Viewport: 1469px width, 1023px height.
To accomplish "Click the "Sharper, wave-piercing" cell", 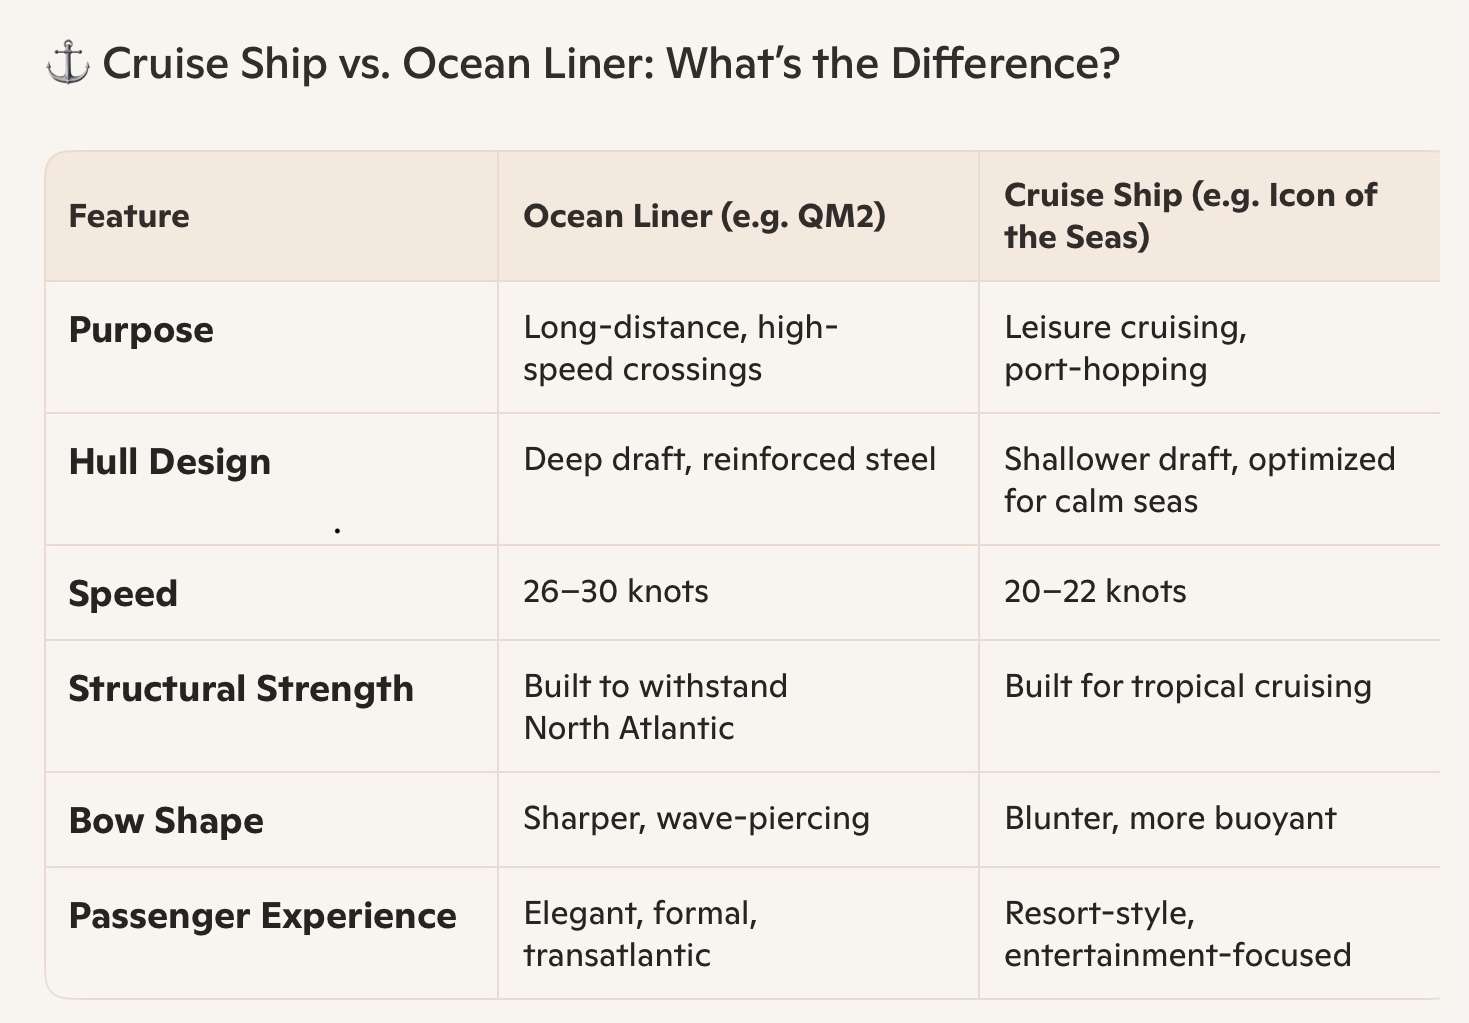I will pyautogui.click(x=696, y=818).
